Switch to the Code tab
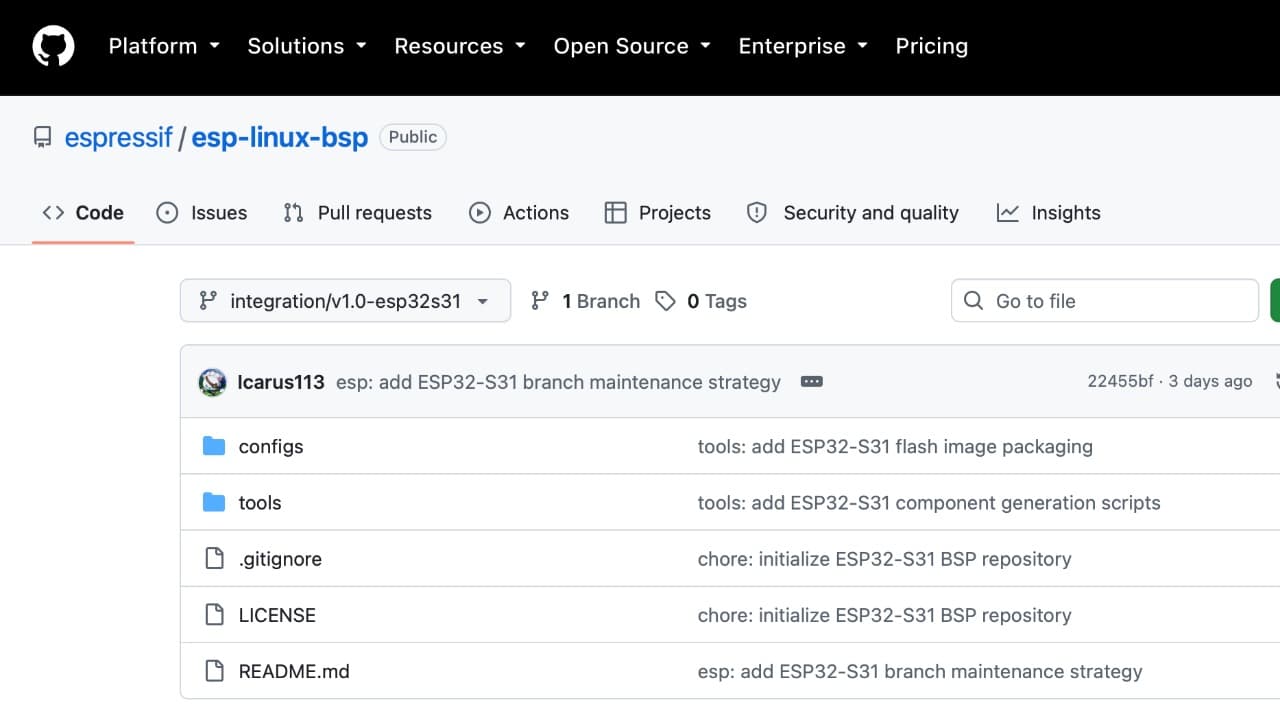1280x720 pixels. (x=83, y=213)
